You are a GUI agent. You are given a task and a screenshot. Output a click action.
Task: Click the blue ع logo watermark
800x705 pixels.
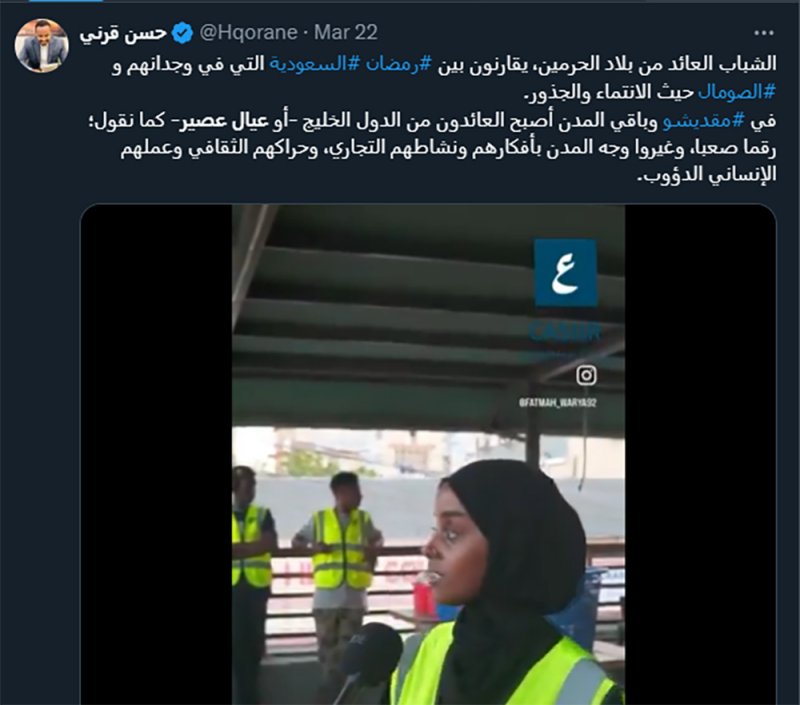tap(565, 272)
